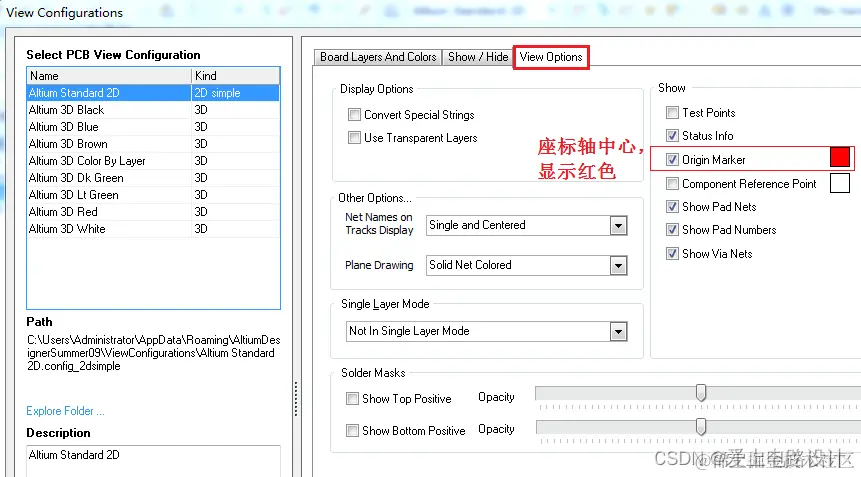Enable Show Top Positive solder mask
The width and height of the screenshot is (861, 477).
click(353, 399)
